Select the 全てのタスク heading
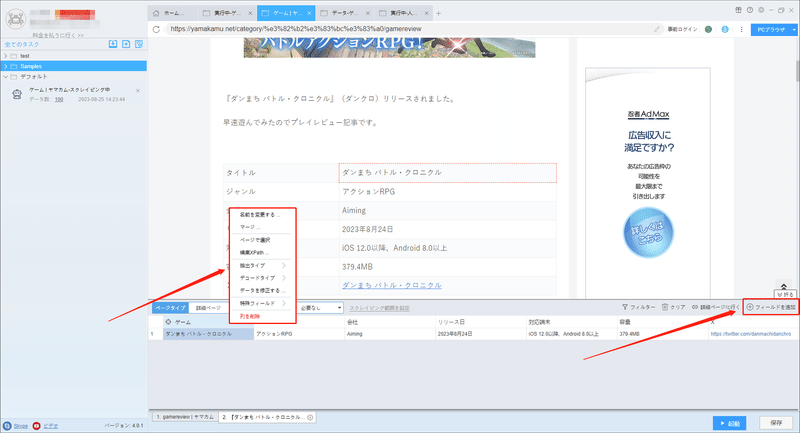This screenshot has width=800, height=433. coord(22,44)
